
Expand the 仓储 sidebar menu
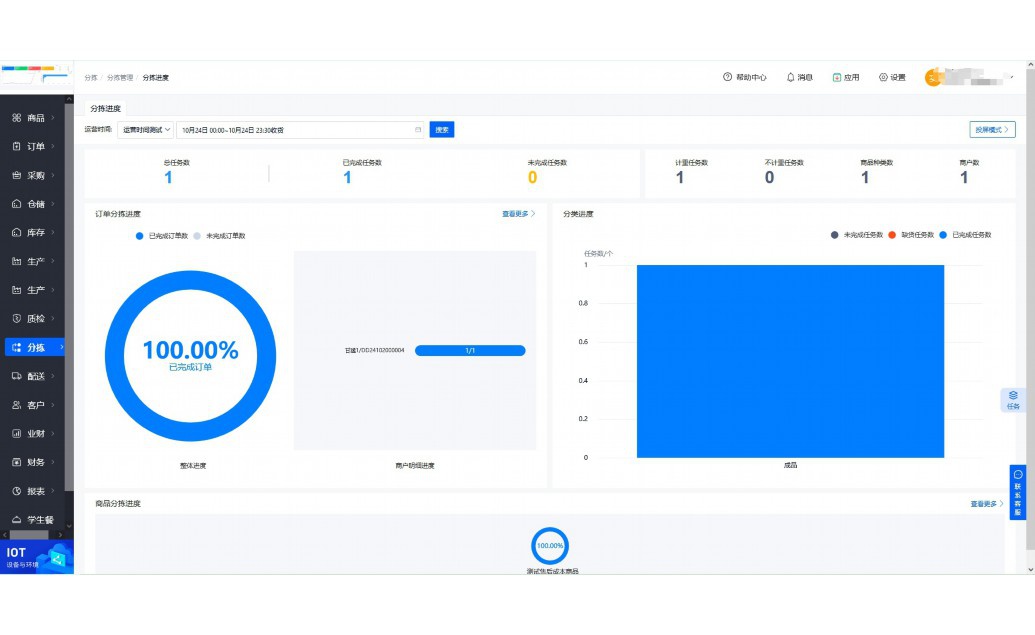pyautogui.click(x=35, y=204)
